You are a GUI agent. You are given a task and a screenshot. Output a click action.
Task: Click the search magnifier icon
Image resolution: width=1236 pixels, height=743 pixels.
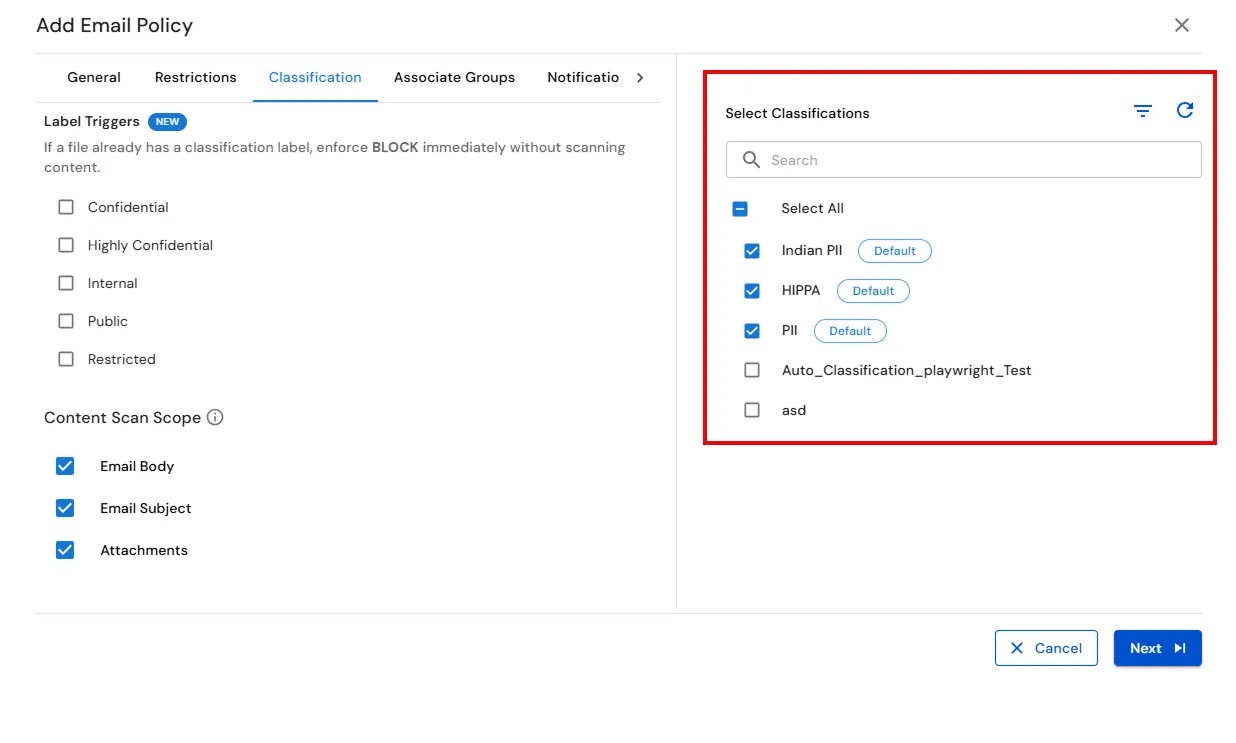(752, 160)
